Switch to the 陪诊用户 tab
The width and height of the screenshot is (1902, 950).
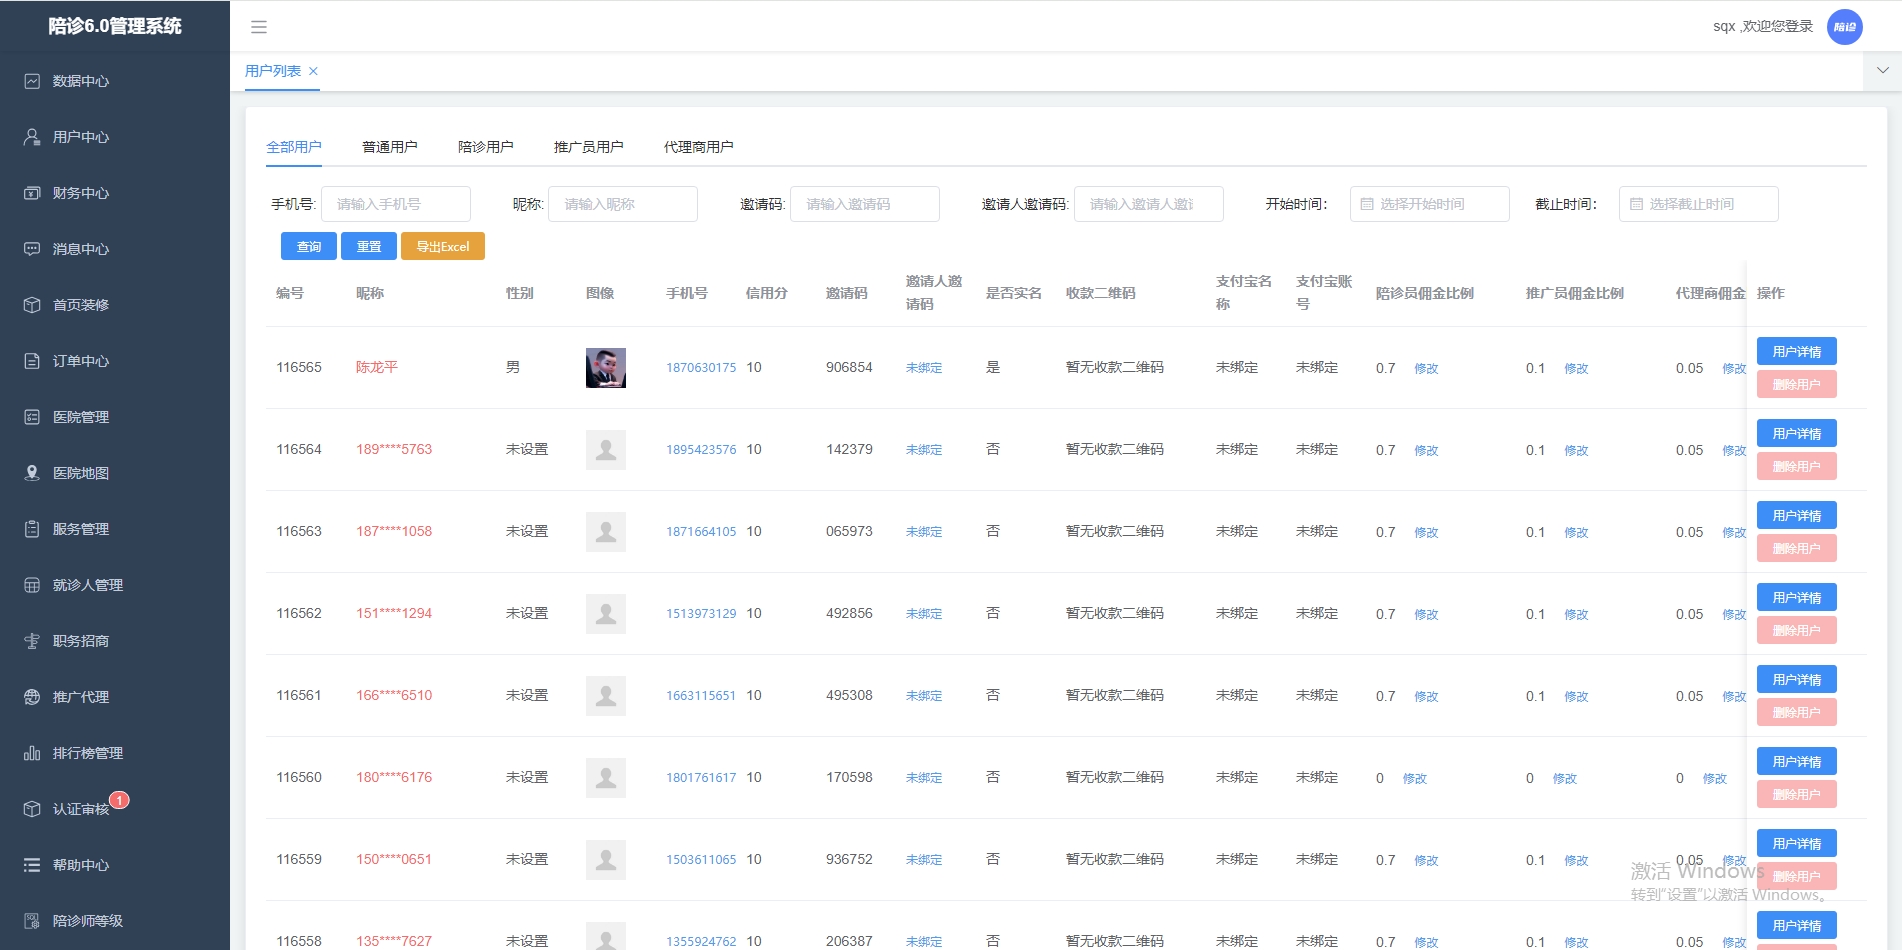485,147
